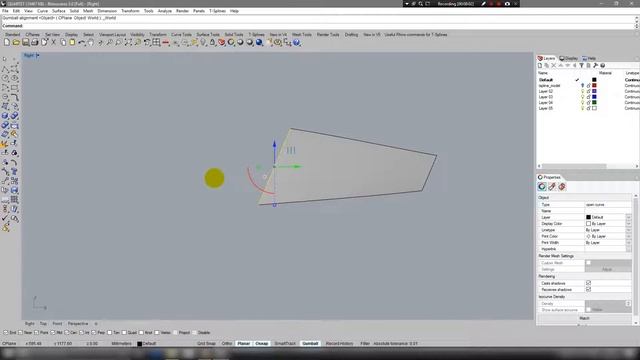Viewport: 640px width, 360px height.
Task: Toggle Ortho in status bar
Action: [x=227, y=344]
